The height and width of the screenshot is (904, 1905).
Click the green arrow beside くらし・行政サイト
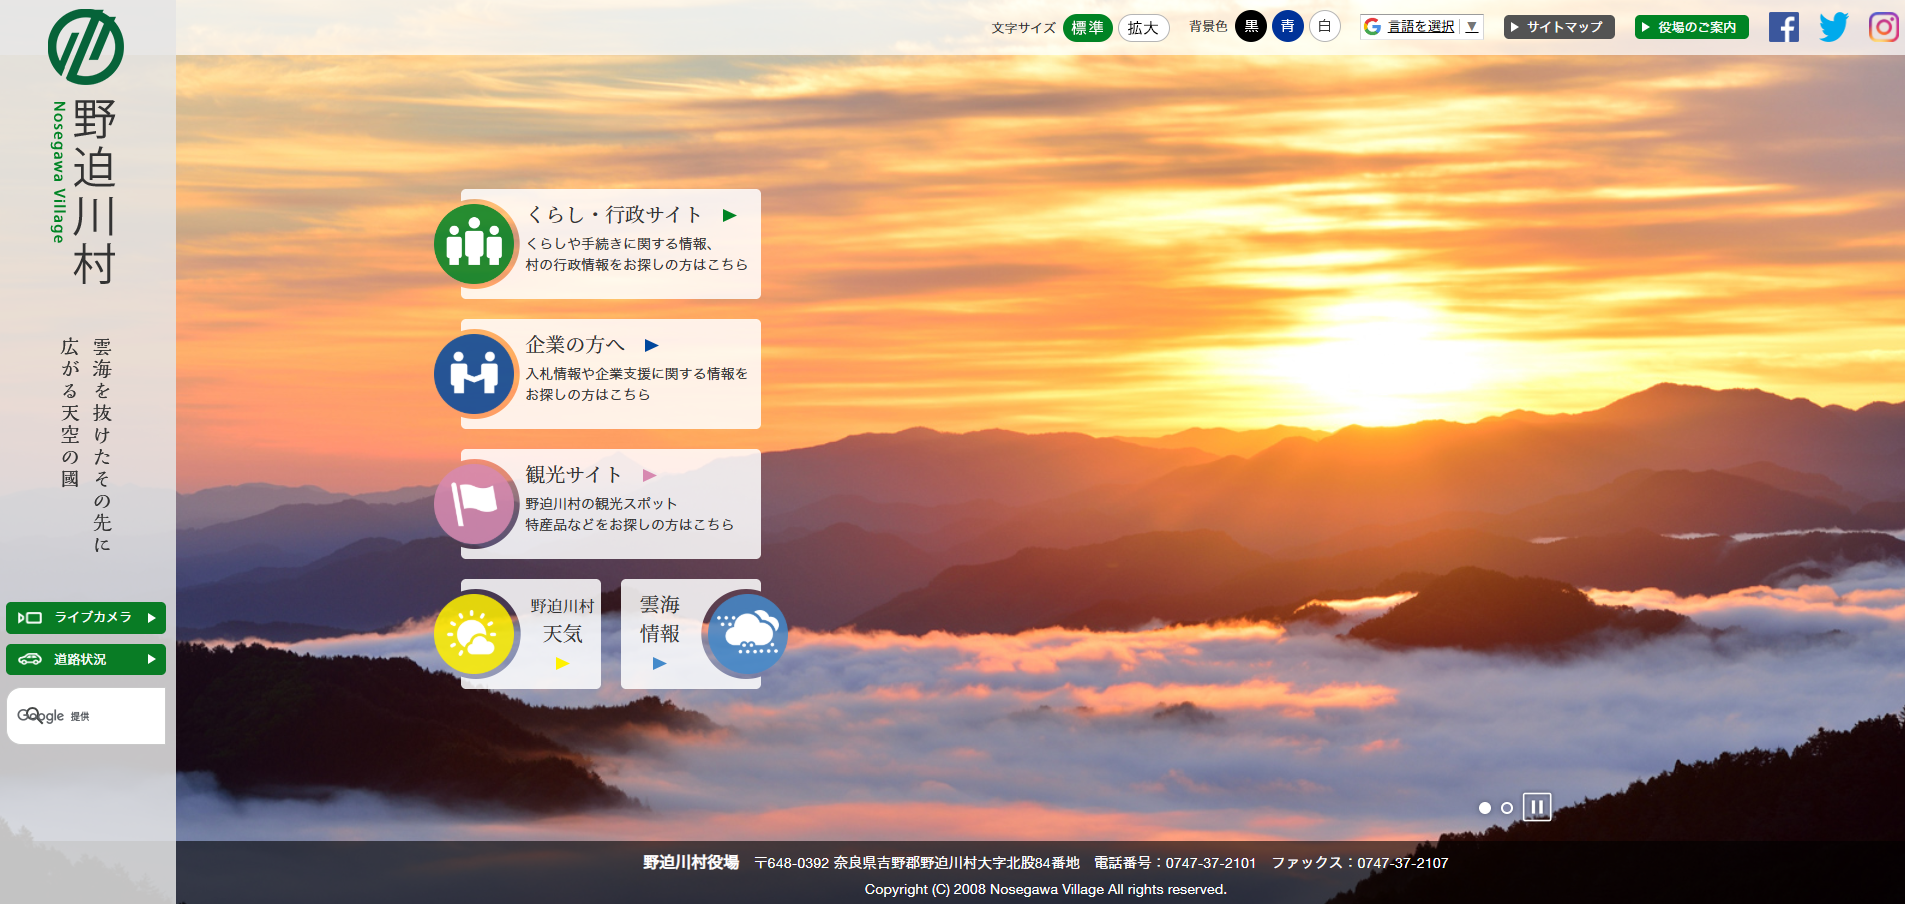pos(730,215)
